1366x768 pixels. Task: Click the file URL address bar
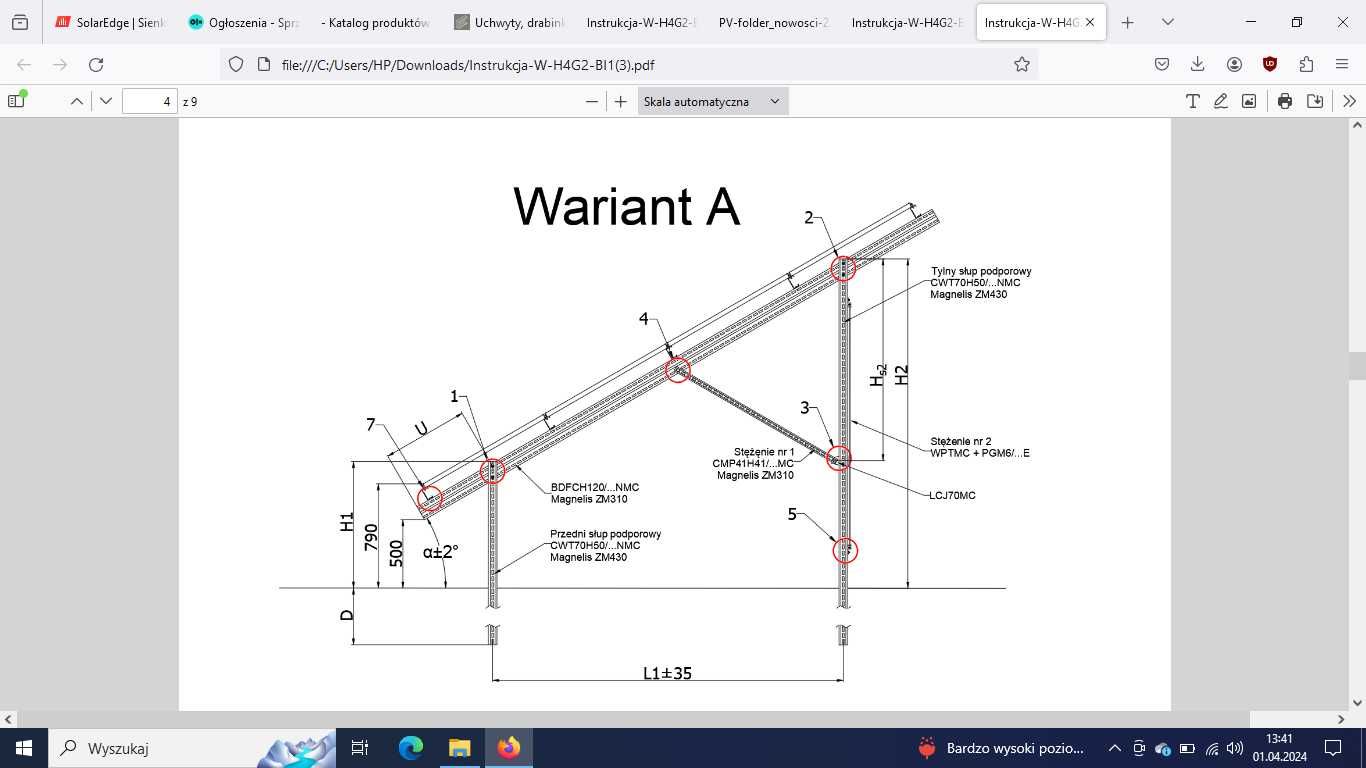pyautogui.click(x=628, y=64)
